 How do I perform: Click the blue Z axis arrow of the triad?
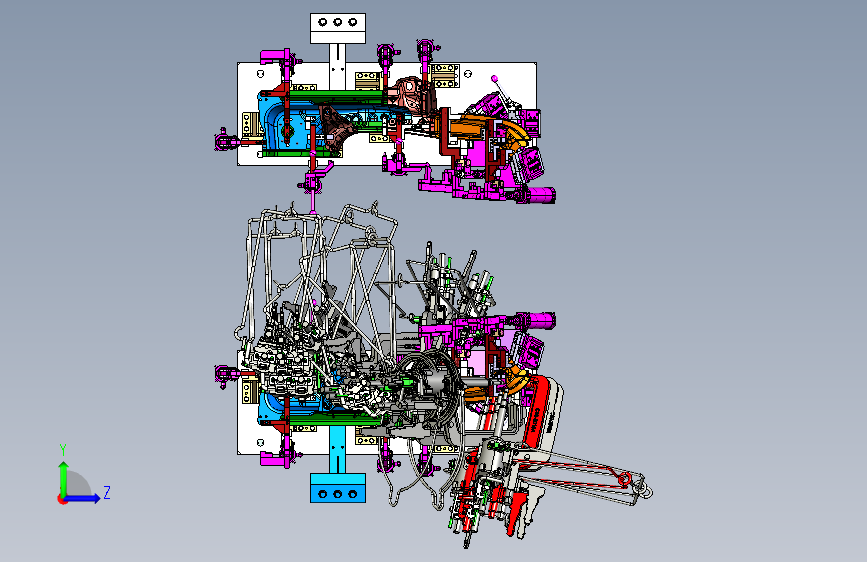click(83, 498)
